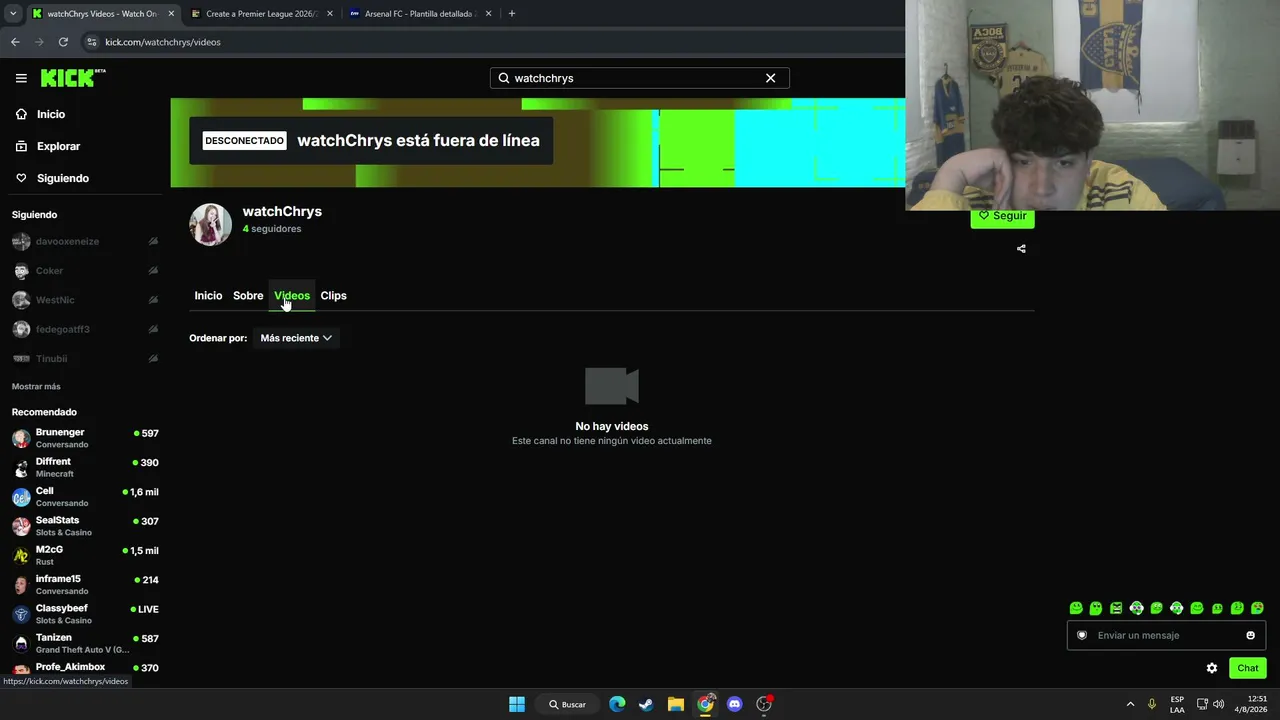Viewport: 1280px width, 720px height.
Task: Focus the Kick search field
Action: [x=639, y=78]
